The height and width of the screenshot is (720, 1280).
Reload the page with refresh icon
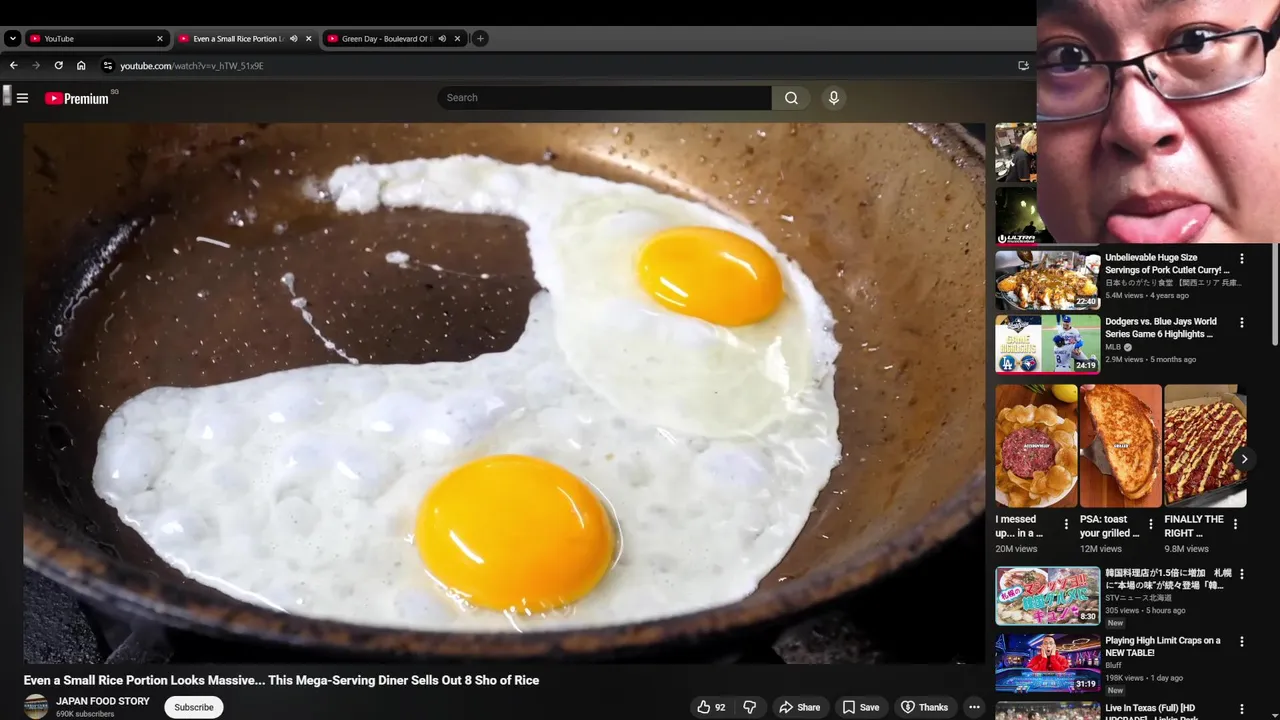[58, 66]
